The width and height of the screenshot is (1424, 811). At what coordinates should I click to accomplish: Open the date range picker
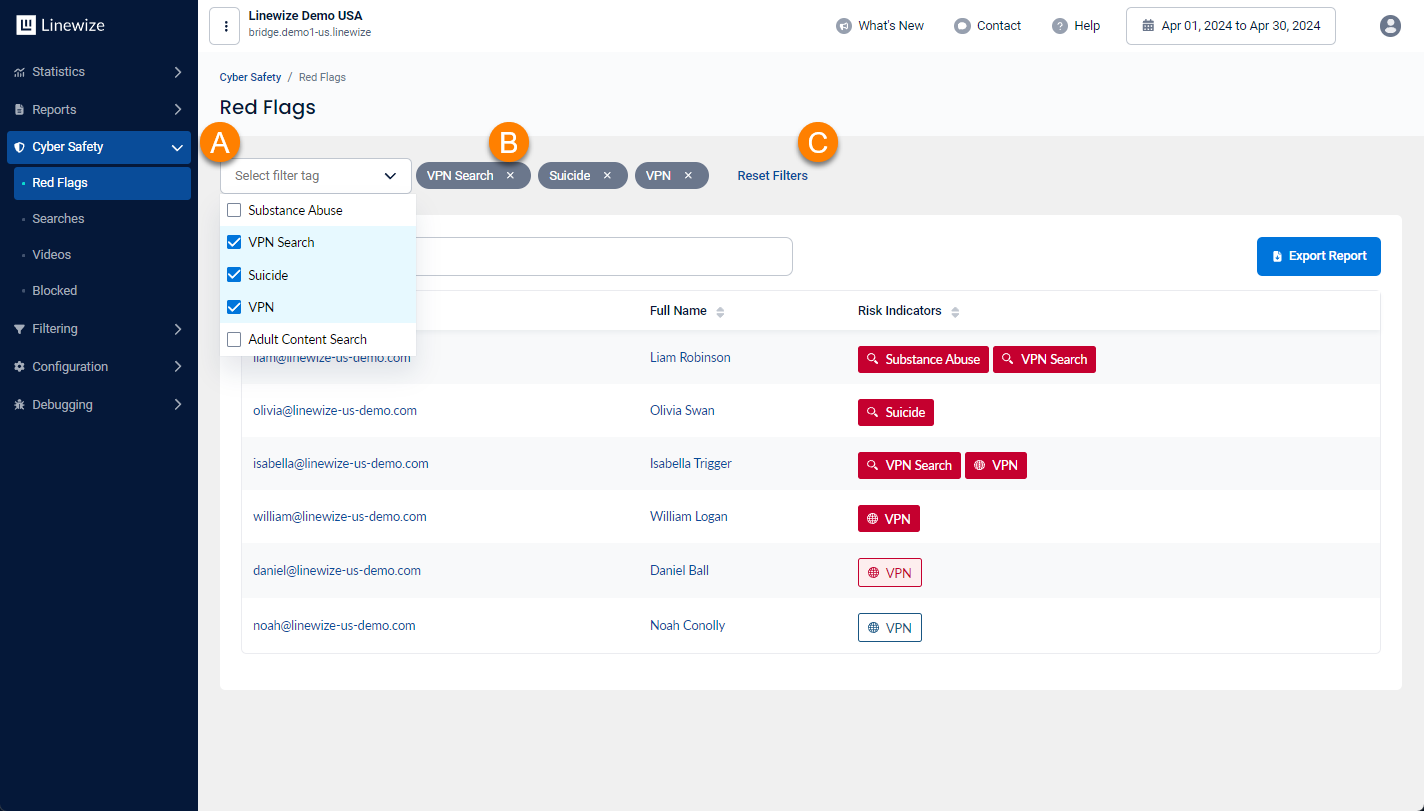(1231, 26)
